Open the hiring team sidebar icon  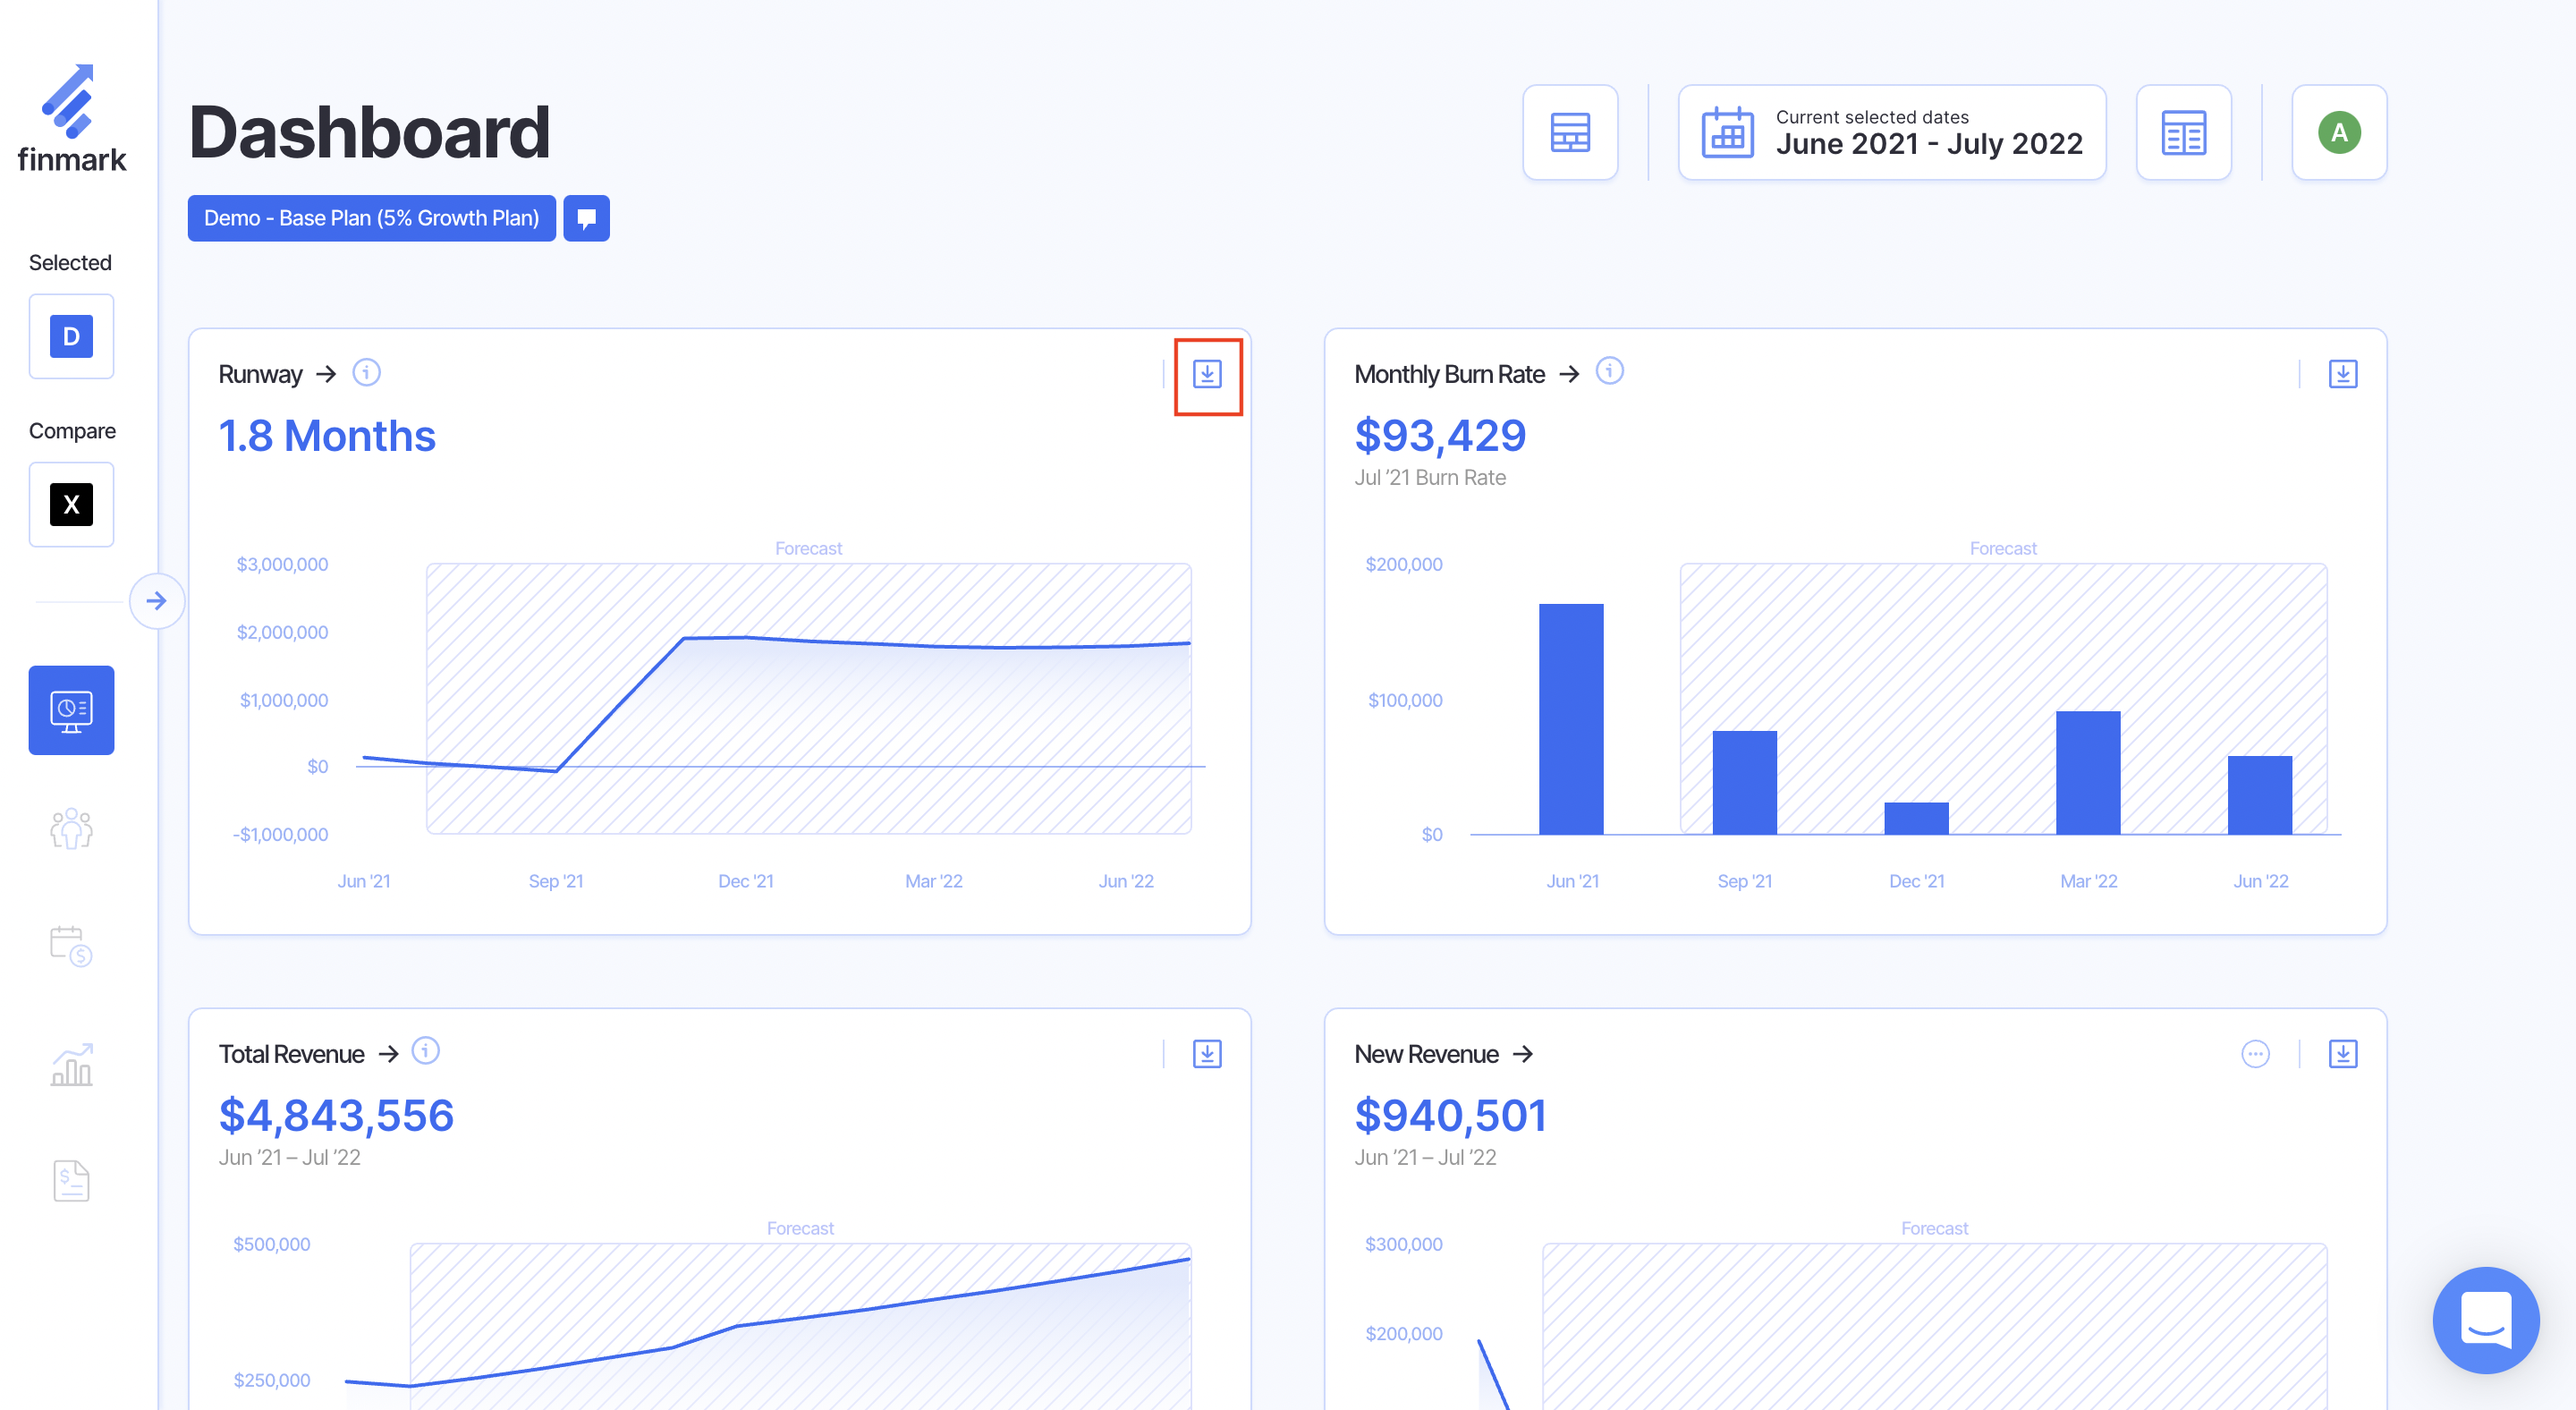[x=71, y=829]
